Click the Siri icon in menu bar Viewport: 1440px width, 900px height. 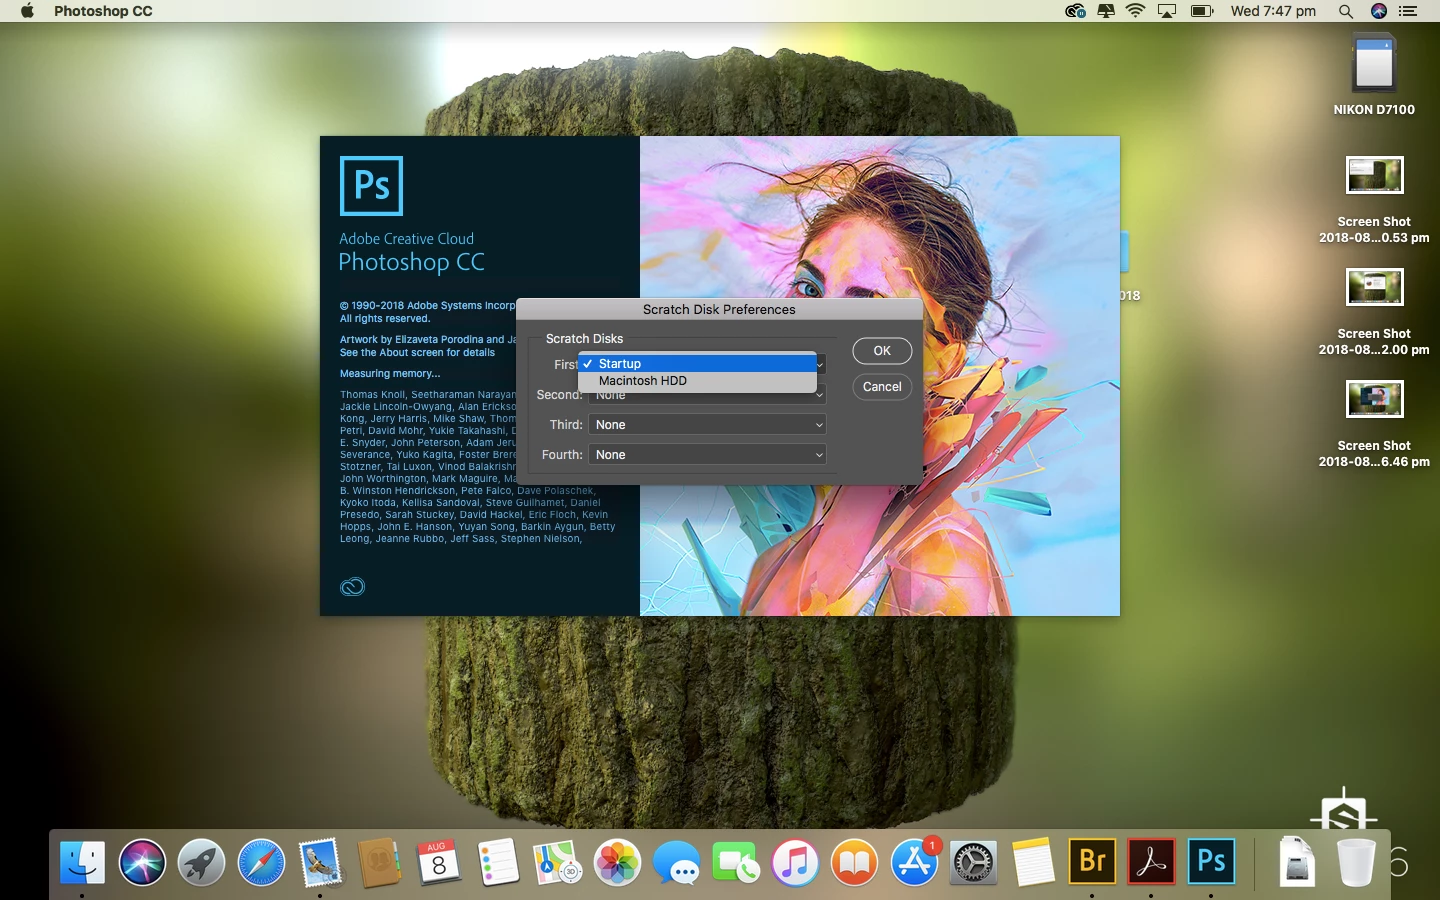pos(1379,11)
